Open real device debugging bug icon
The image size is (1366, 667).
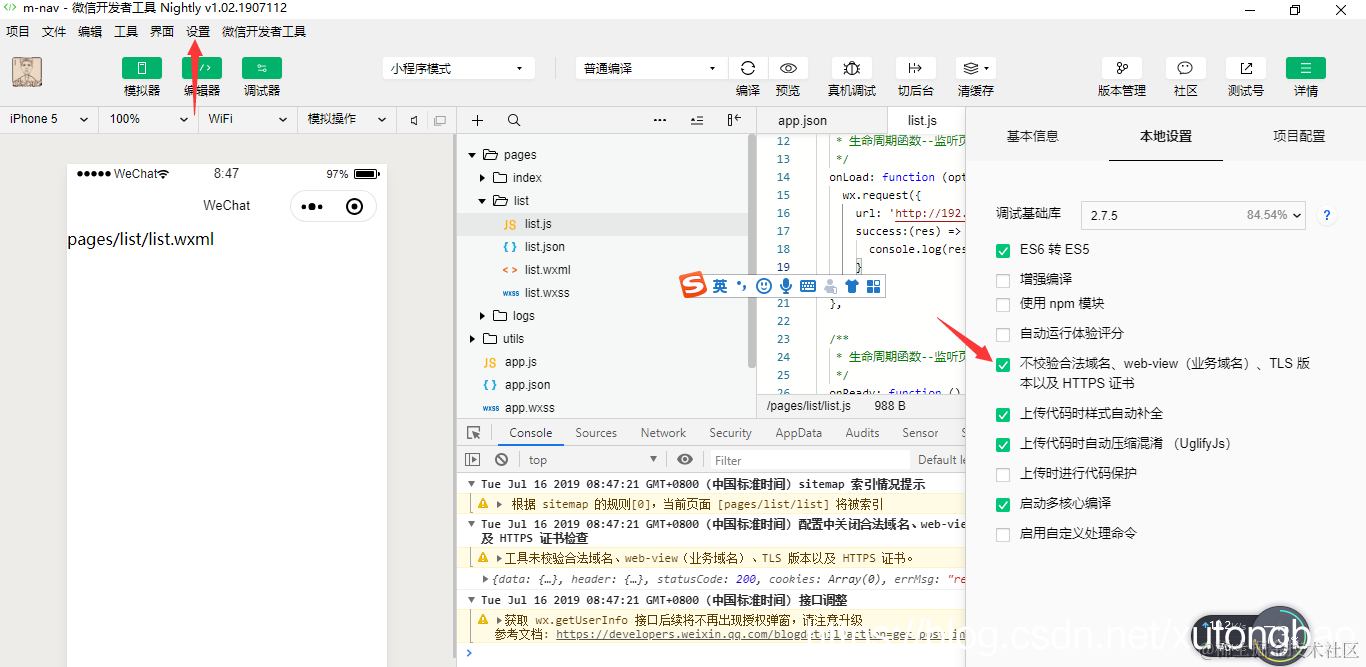(x=852, y=68)
